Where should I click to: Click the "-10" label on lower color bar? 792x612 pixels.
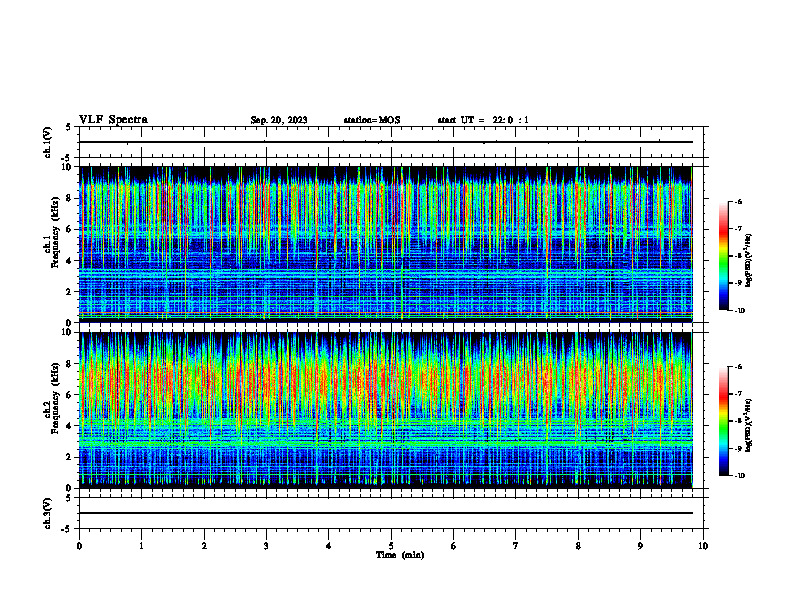(x=739, y=476)
